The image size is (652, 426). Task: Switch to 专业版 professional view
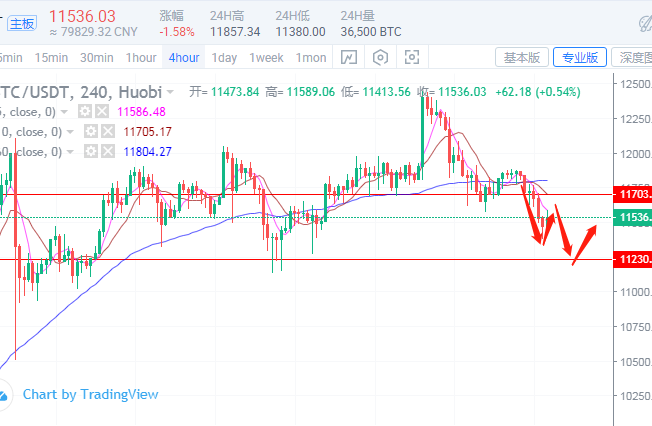(580, 57)
